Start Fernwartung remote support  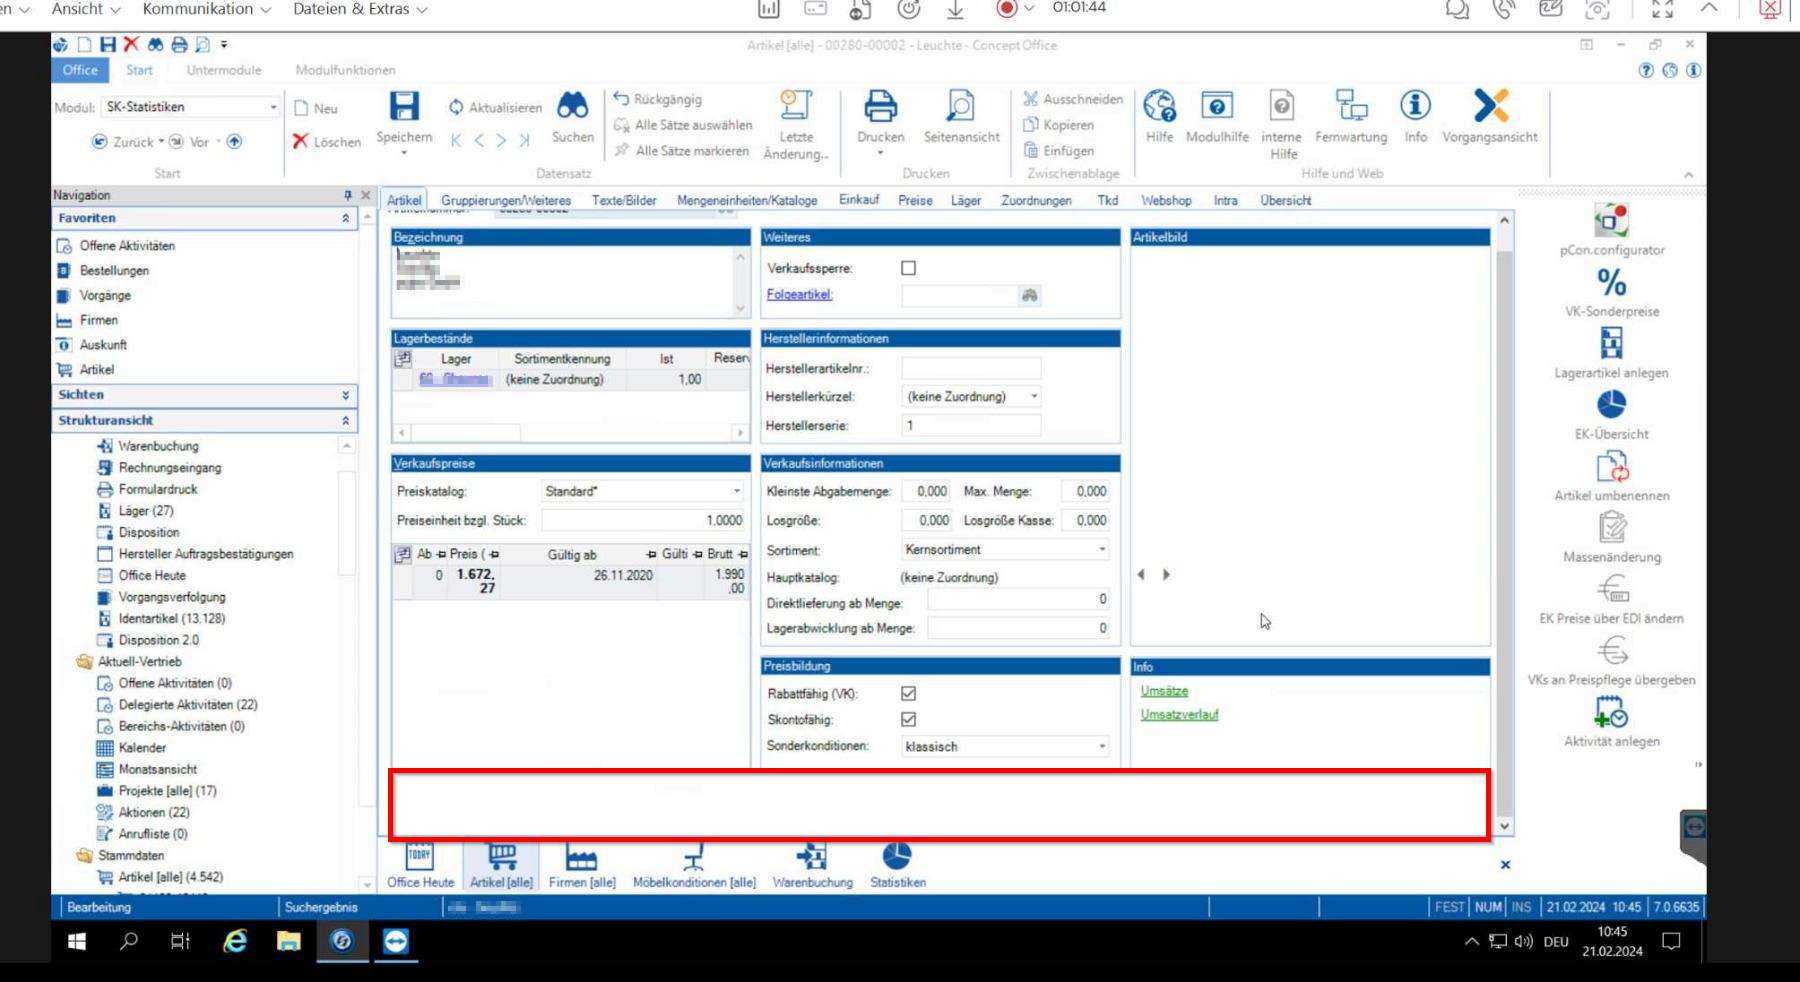1352,106
